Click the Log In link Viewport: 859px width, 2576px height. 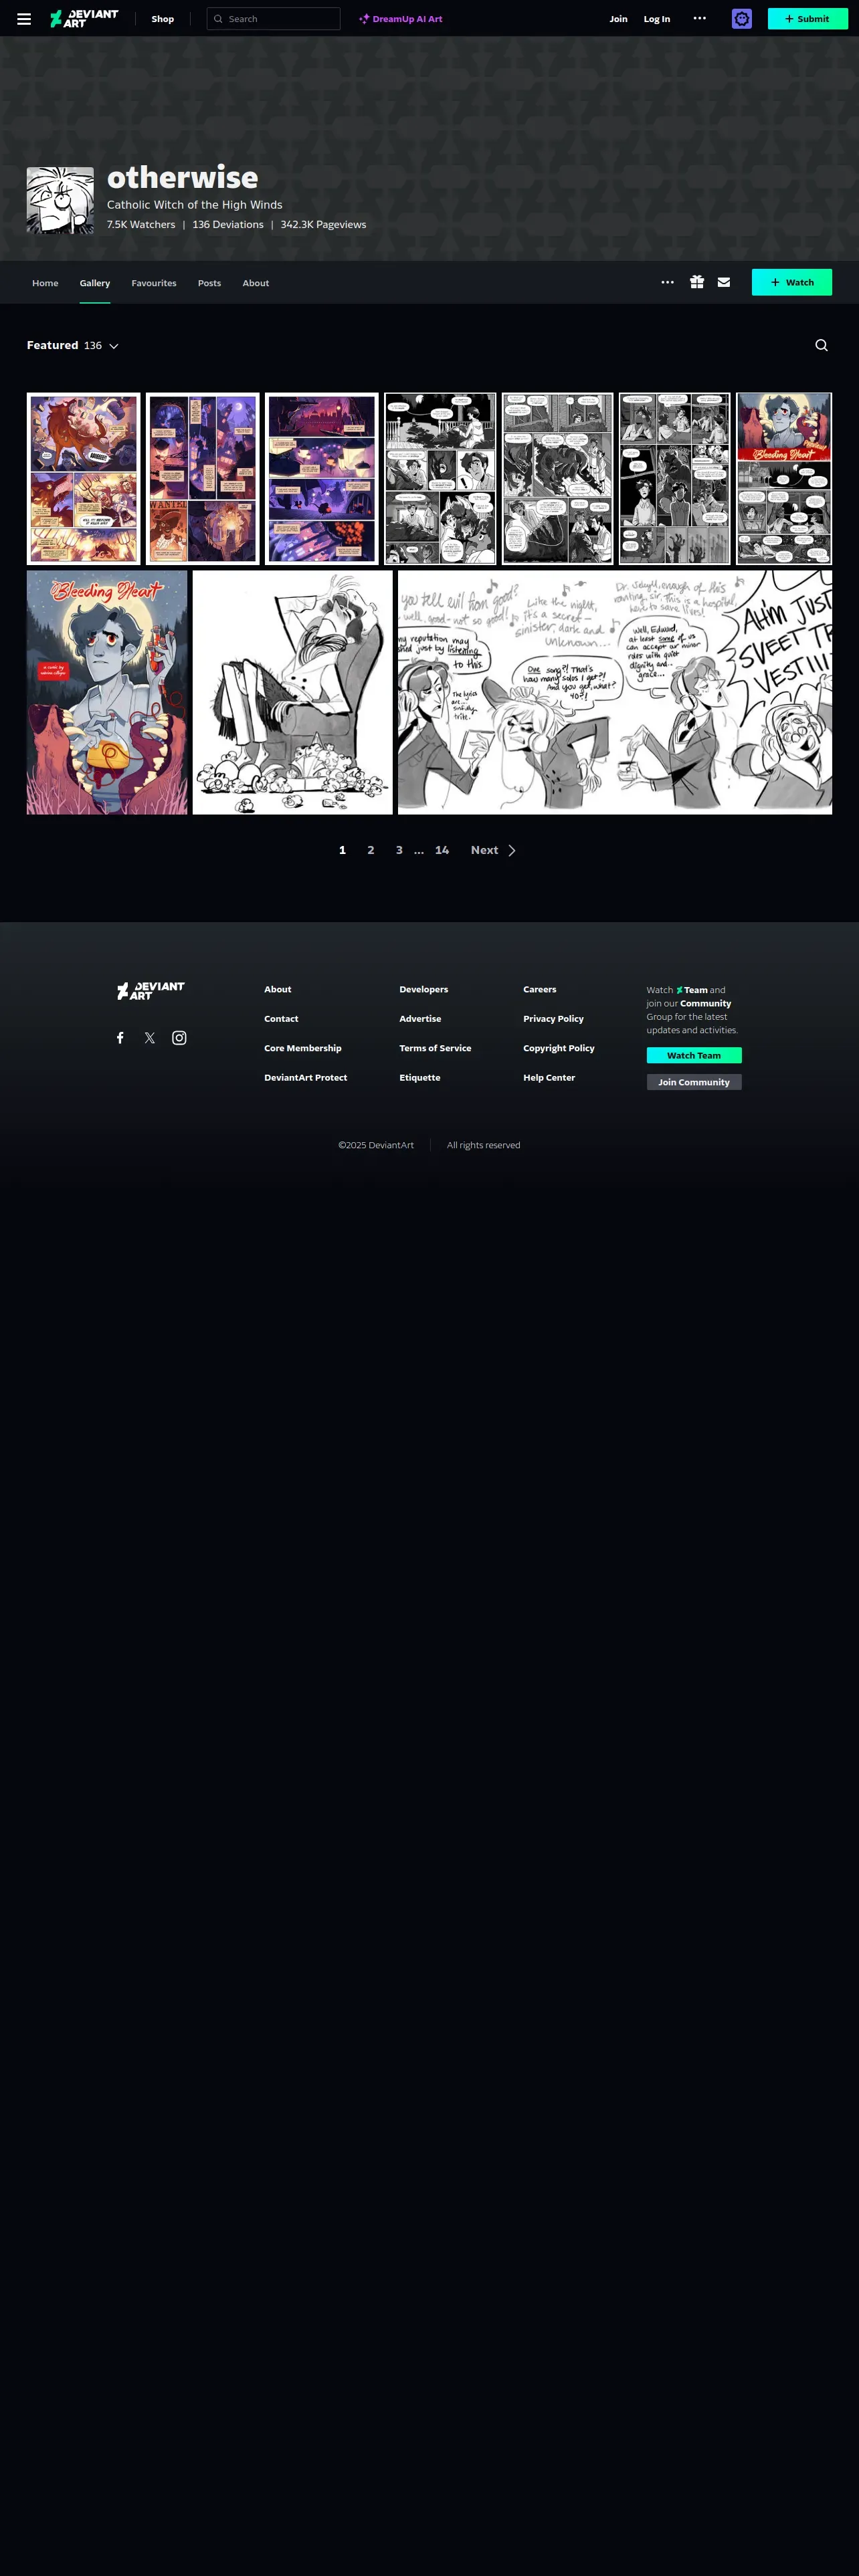click(x=657, y=19)
